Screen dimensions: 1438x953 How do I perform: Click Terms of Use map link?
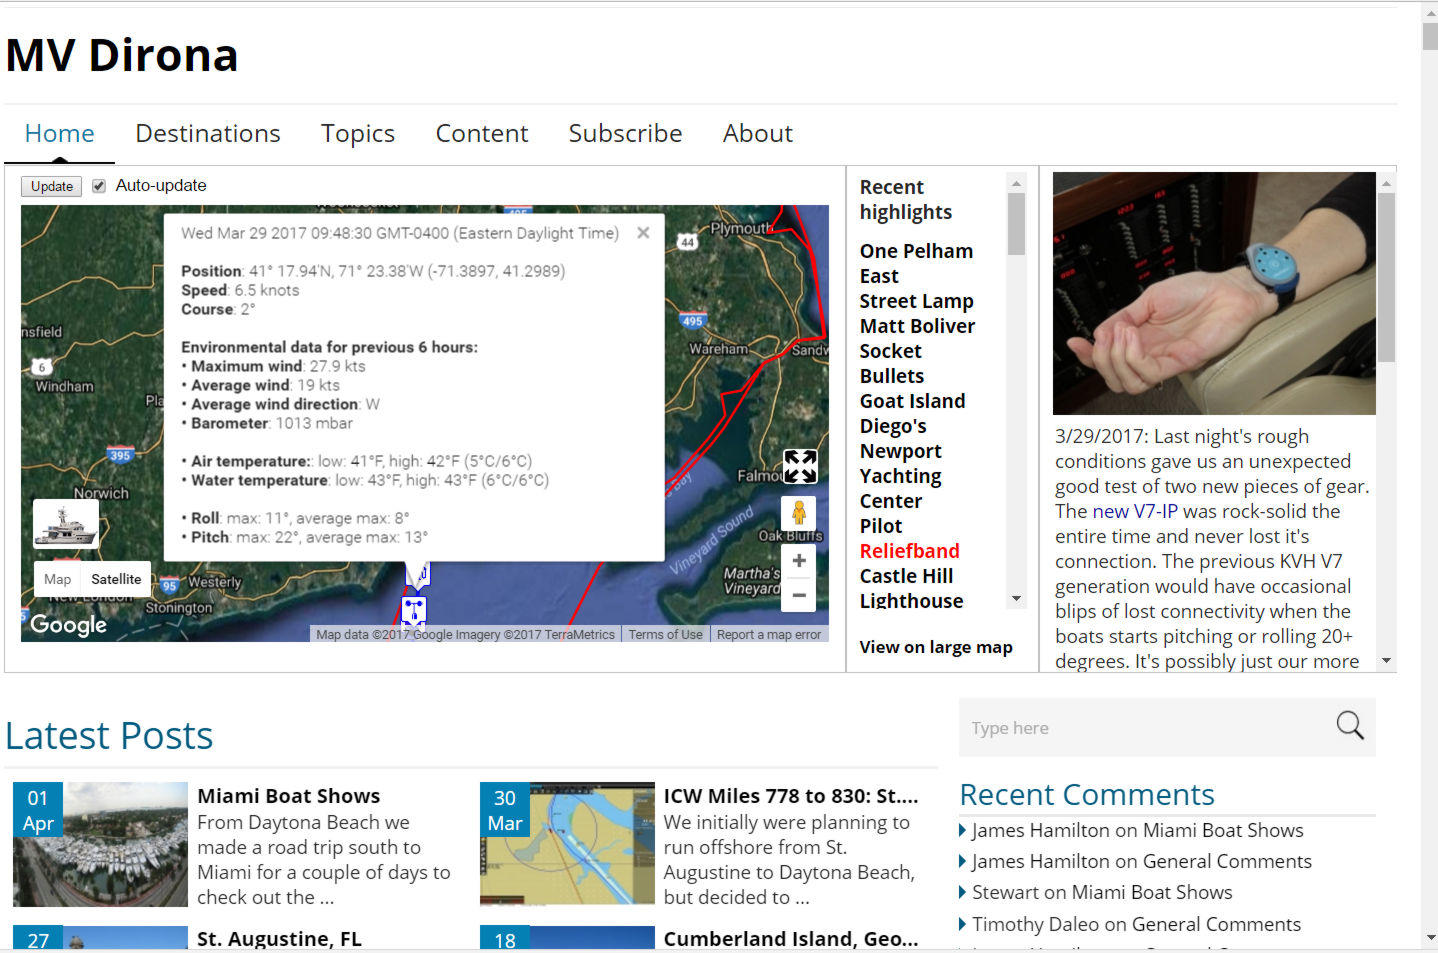[665, 634]
